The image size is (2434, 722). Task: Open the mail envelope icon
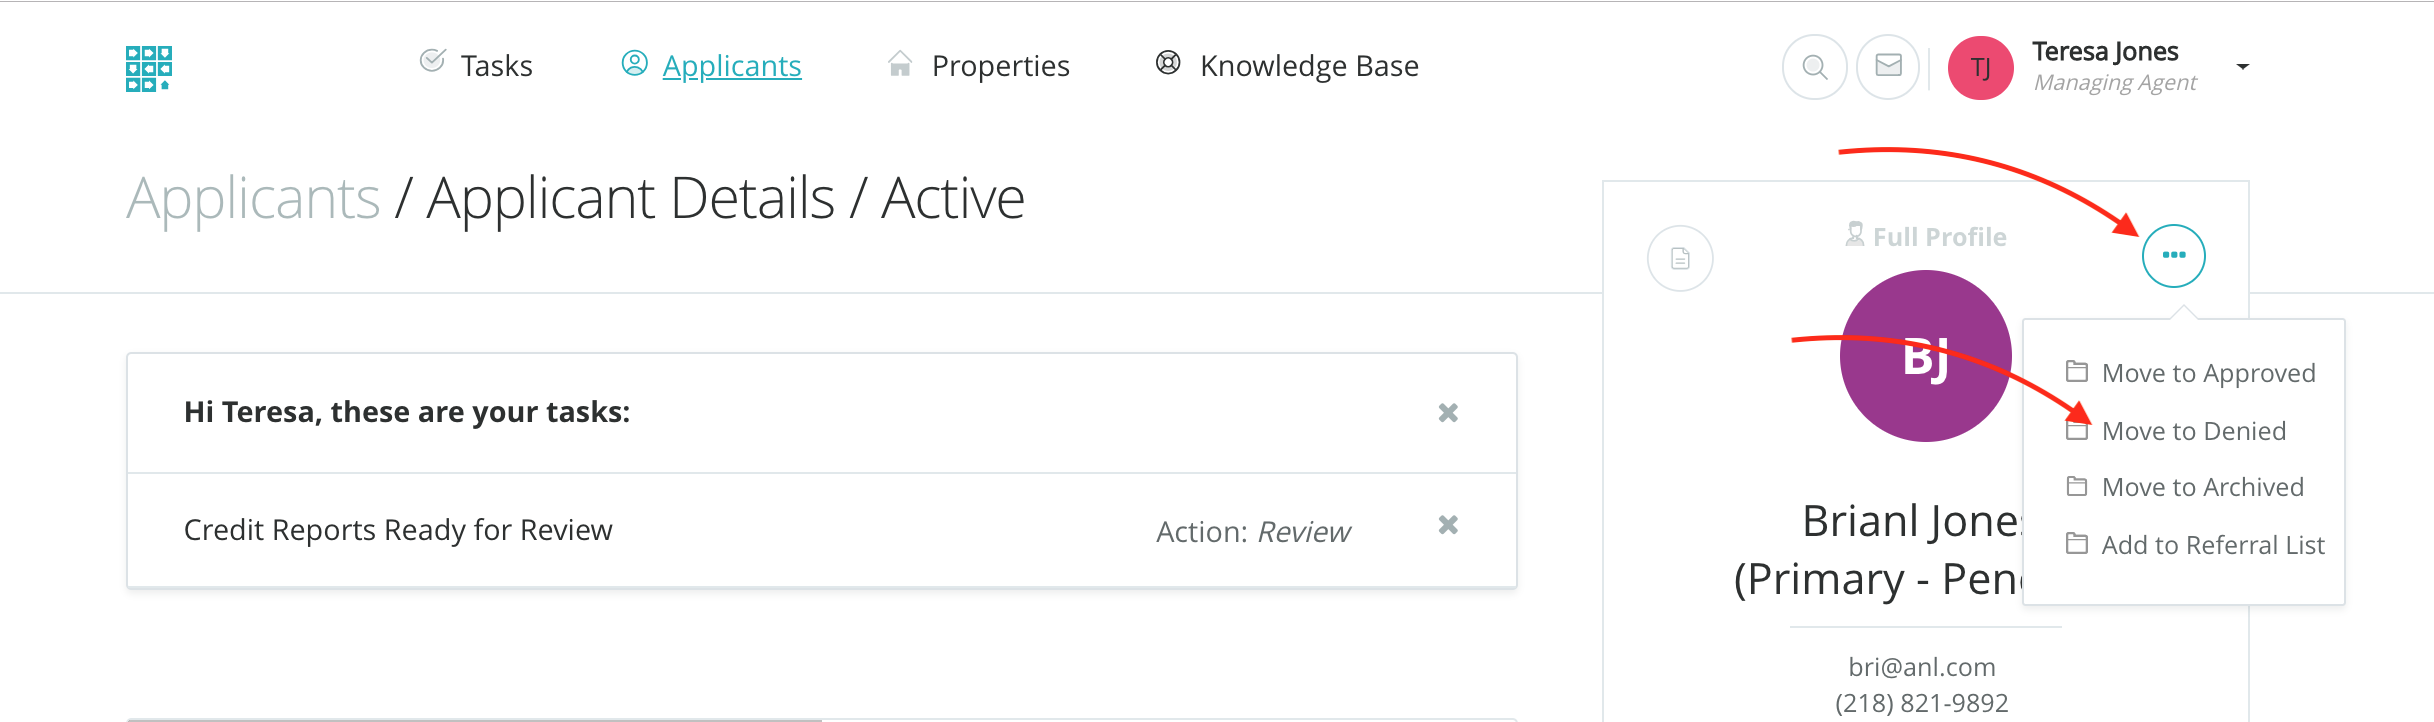[1888, 67]
